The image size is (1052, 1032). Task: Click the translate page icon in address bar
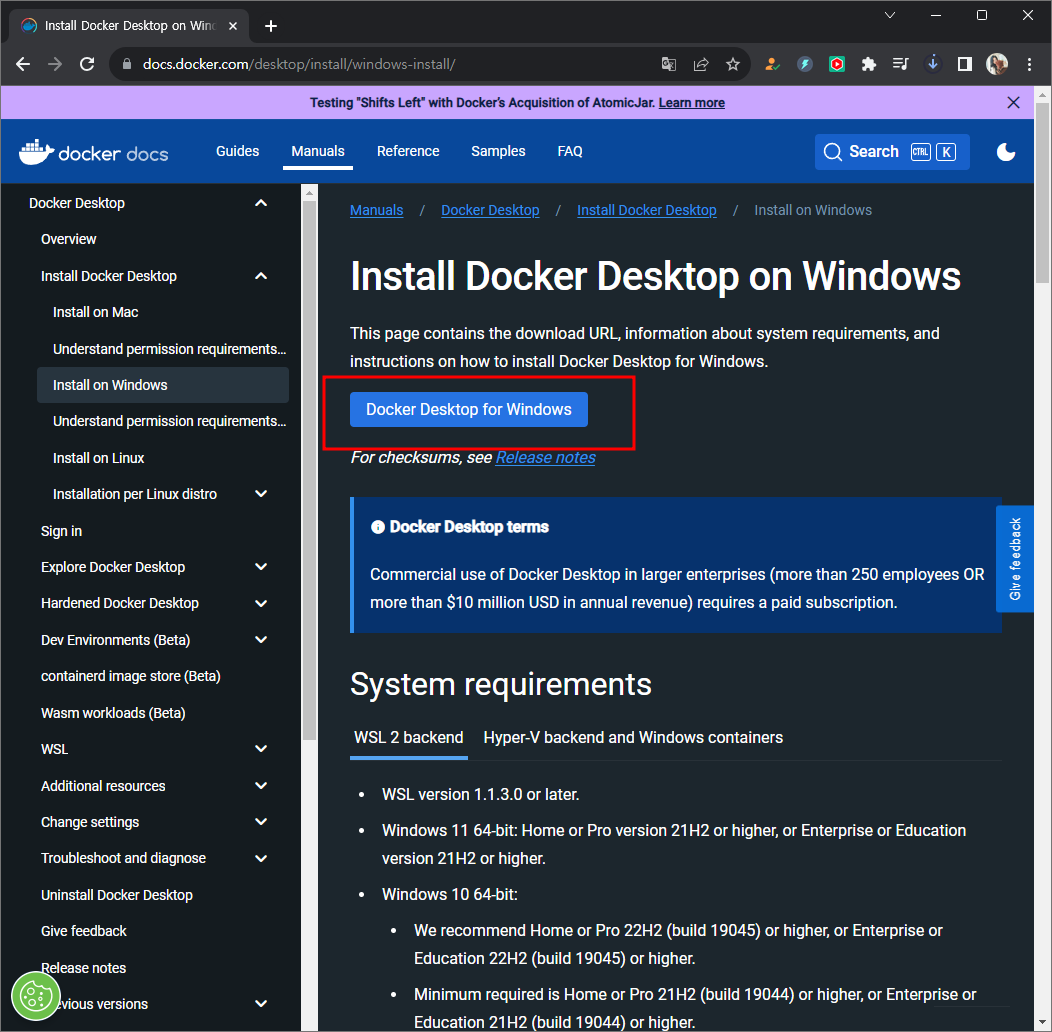[x=668, y=64]
